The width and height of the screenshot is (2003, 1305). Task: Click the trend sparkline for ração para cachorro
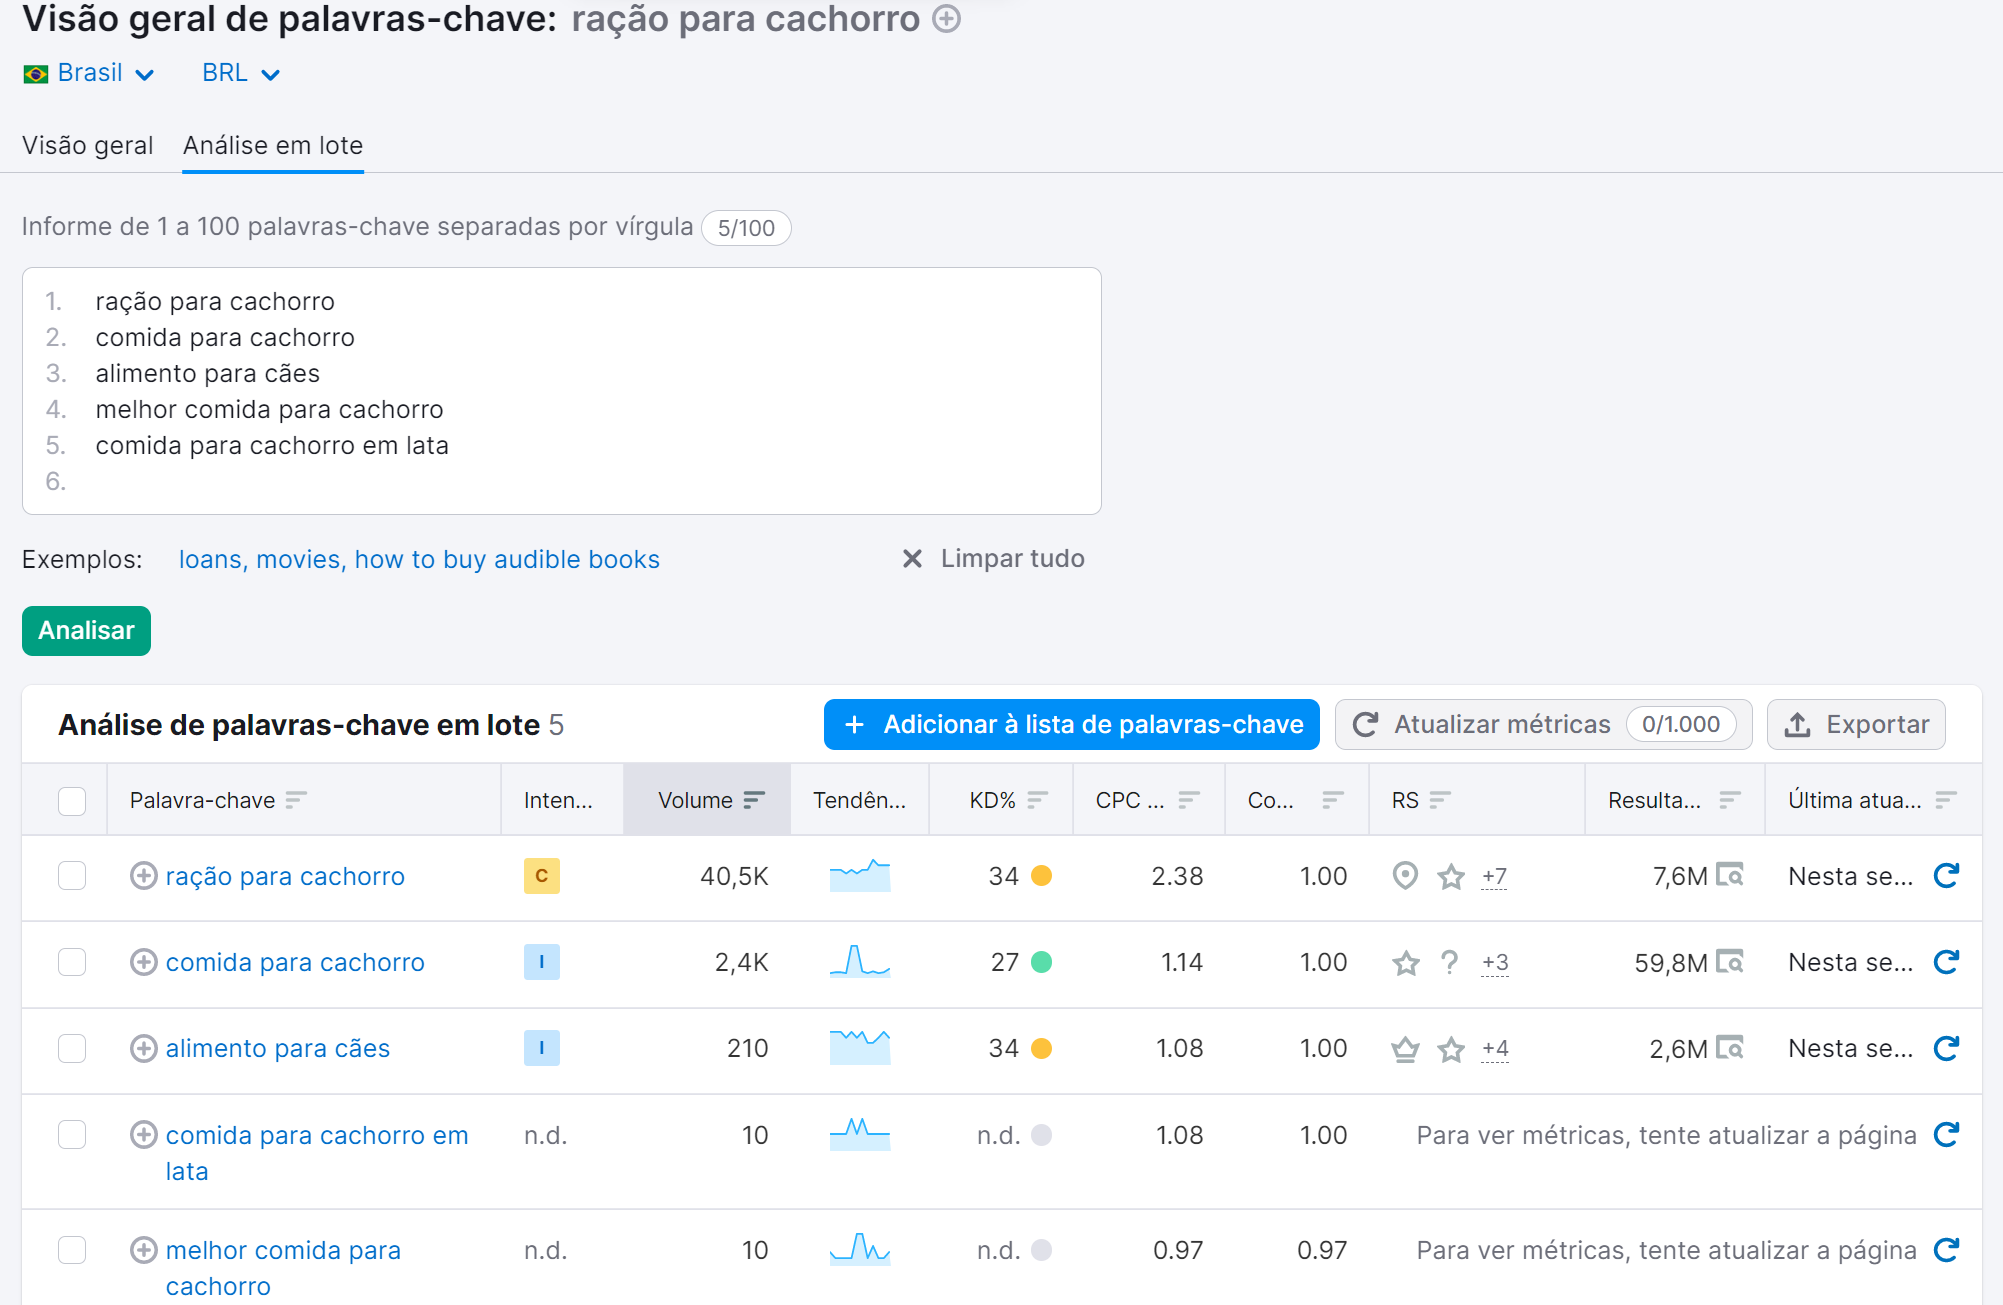click(x=859, y=876)
